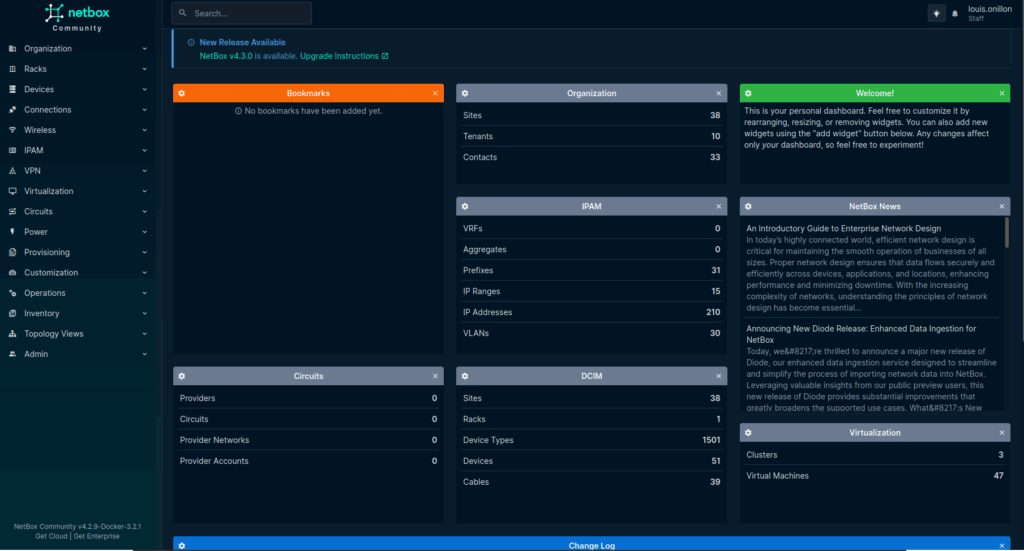Click the Devices icon in the sidebar
The image size is (1024, 551).
(x=12, y=89)
